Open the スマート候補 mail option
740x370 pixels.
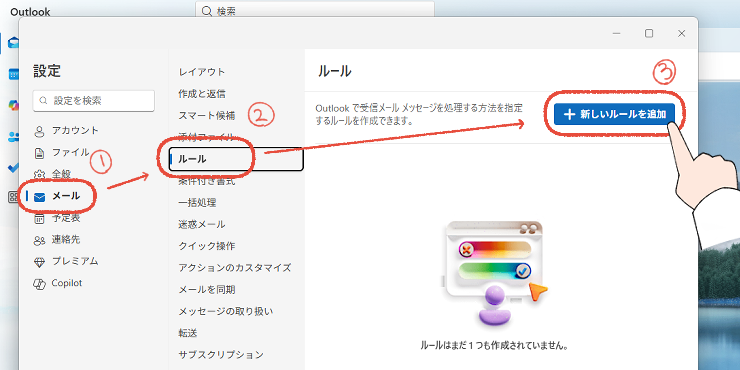[x=207, y=115]
